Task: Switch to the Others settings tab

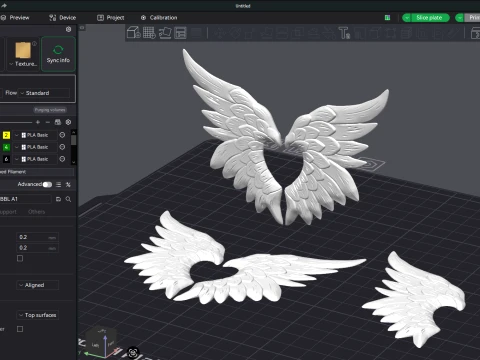Action: 36,212
